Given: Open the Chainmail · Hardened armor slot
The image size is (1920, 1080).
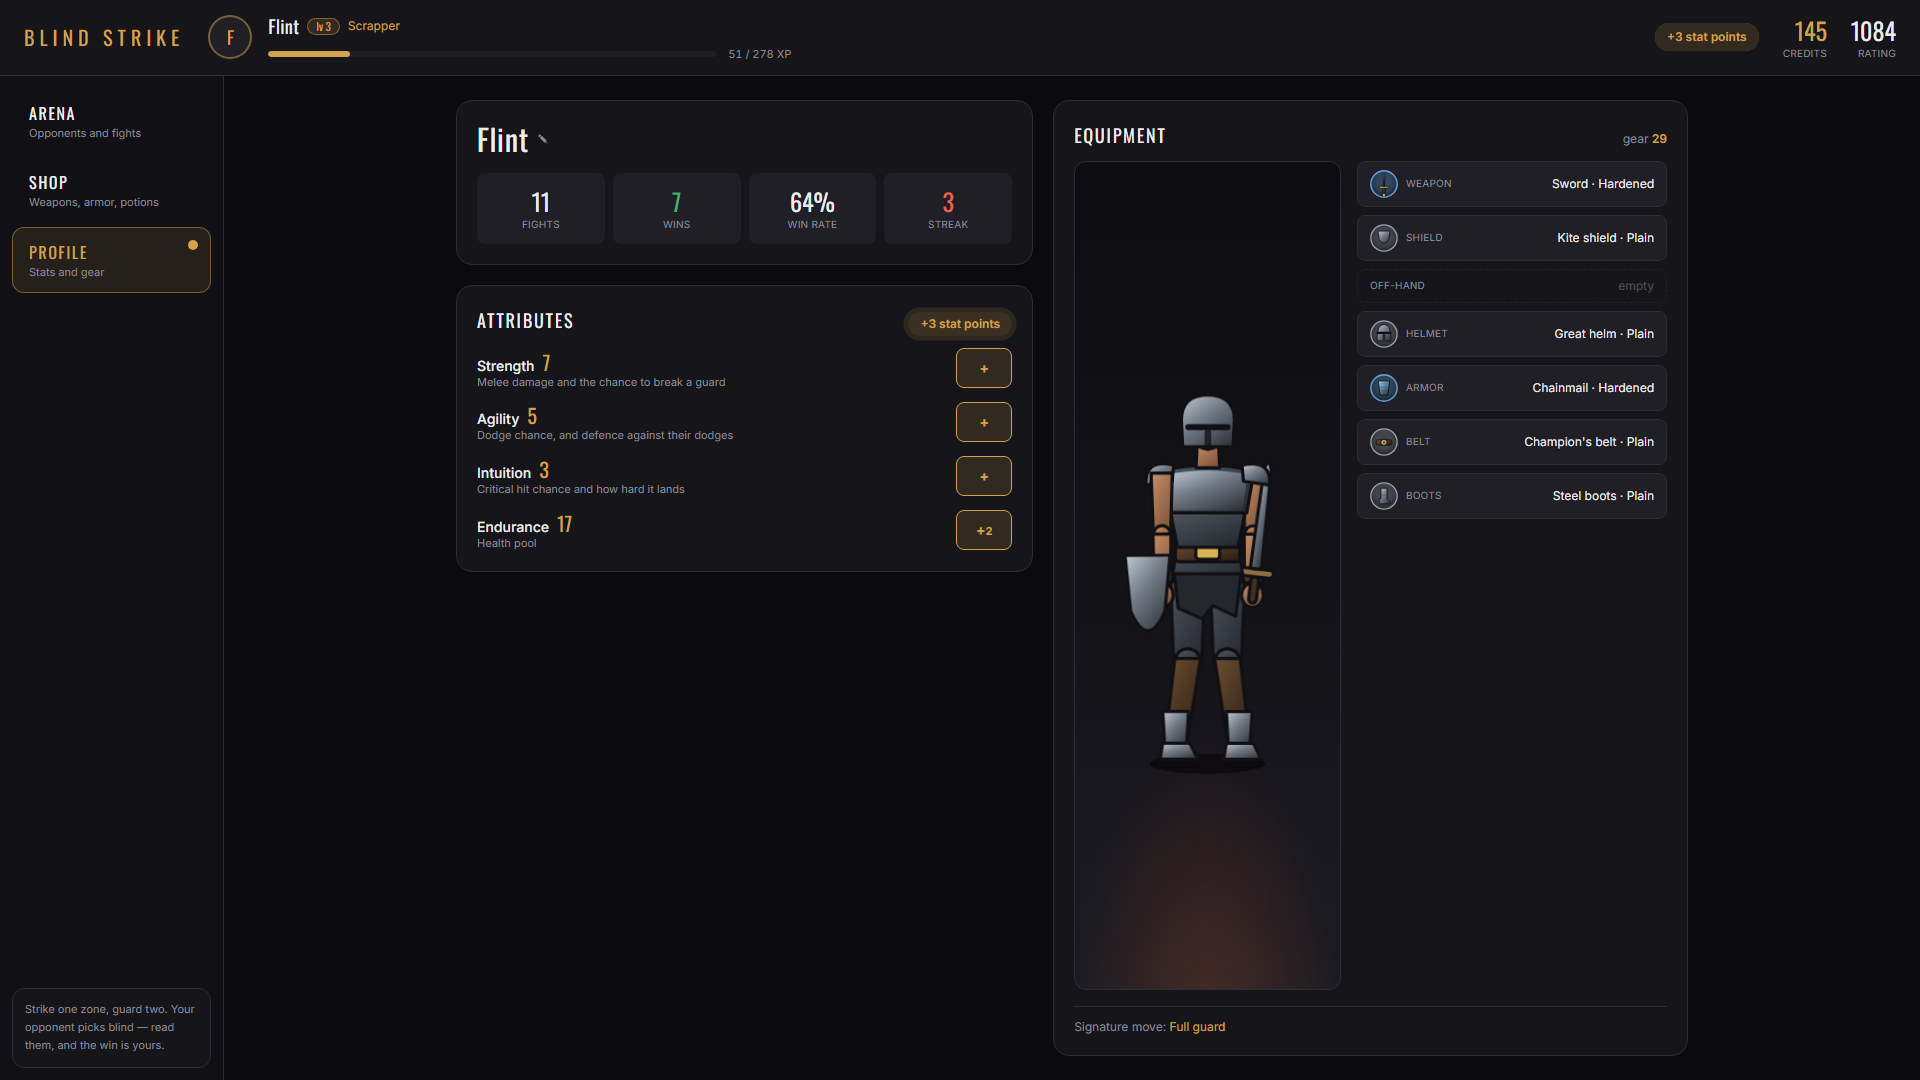Looking at the screenshot, I should 1512,388.
